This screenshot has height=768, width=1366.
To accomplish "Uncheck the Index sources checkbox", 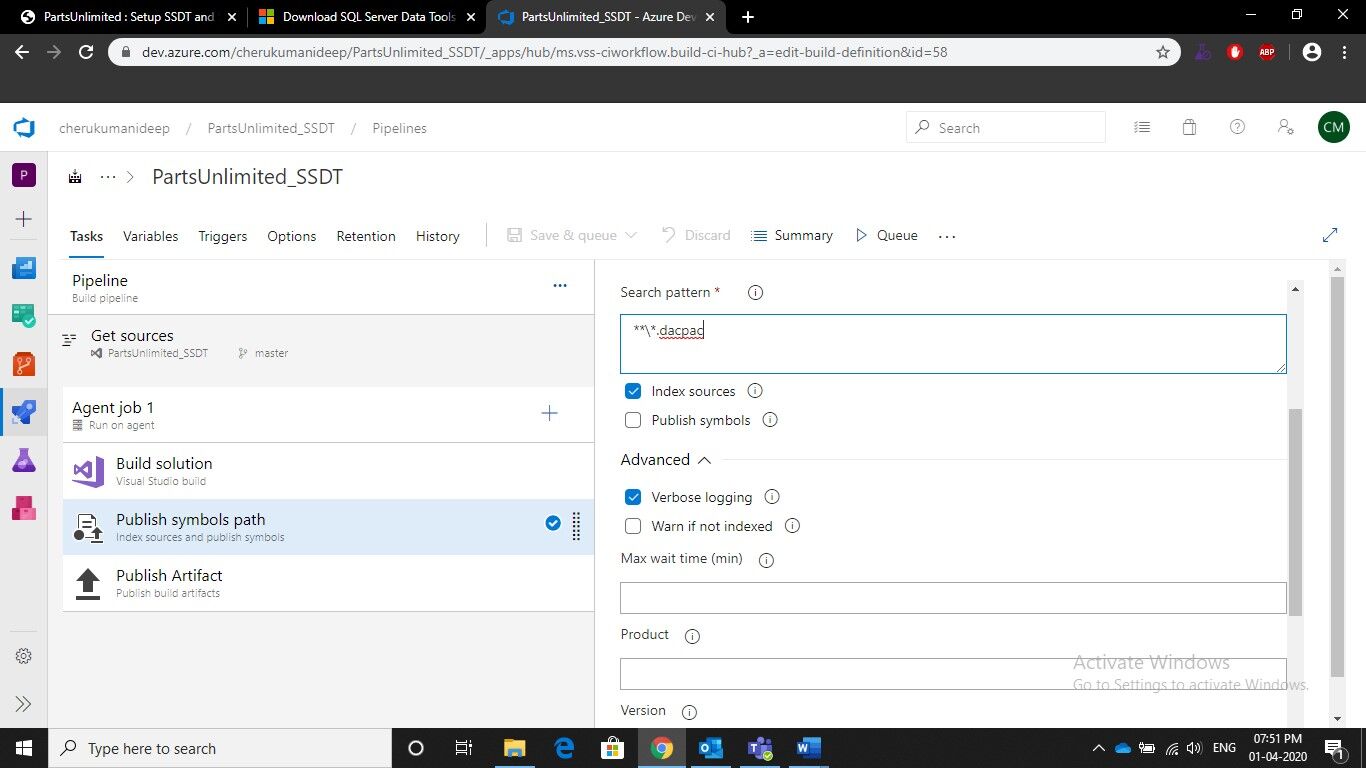I will click(x=633, y=391).
